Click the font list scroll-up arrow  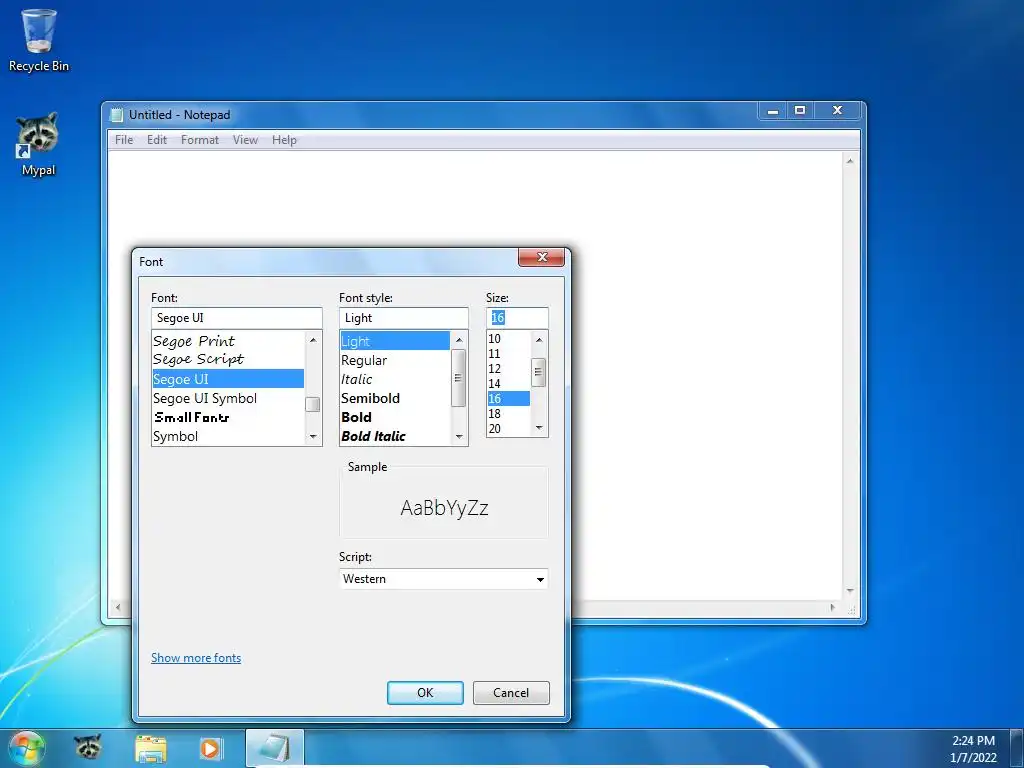point(313,340)
